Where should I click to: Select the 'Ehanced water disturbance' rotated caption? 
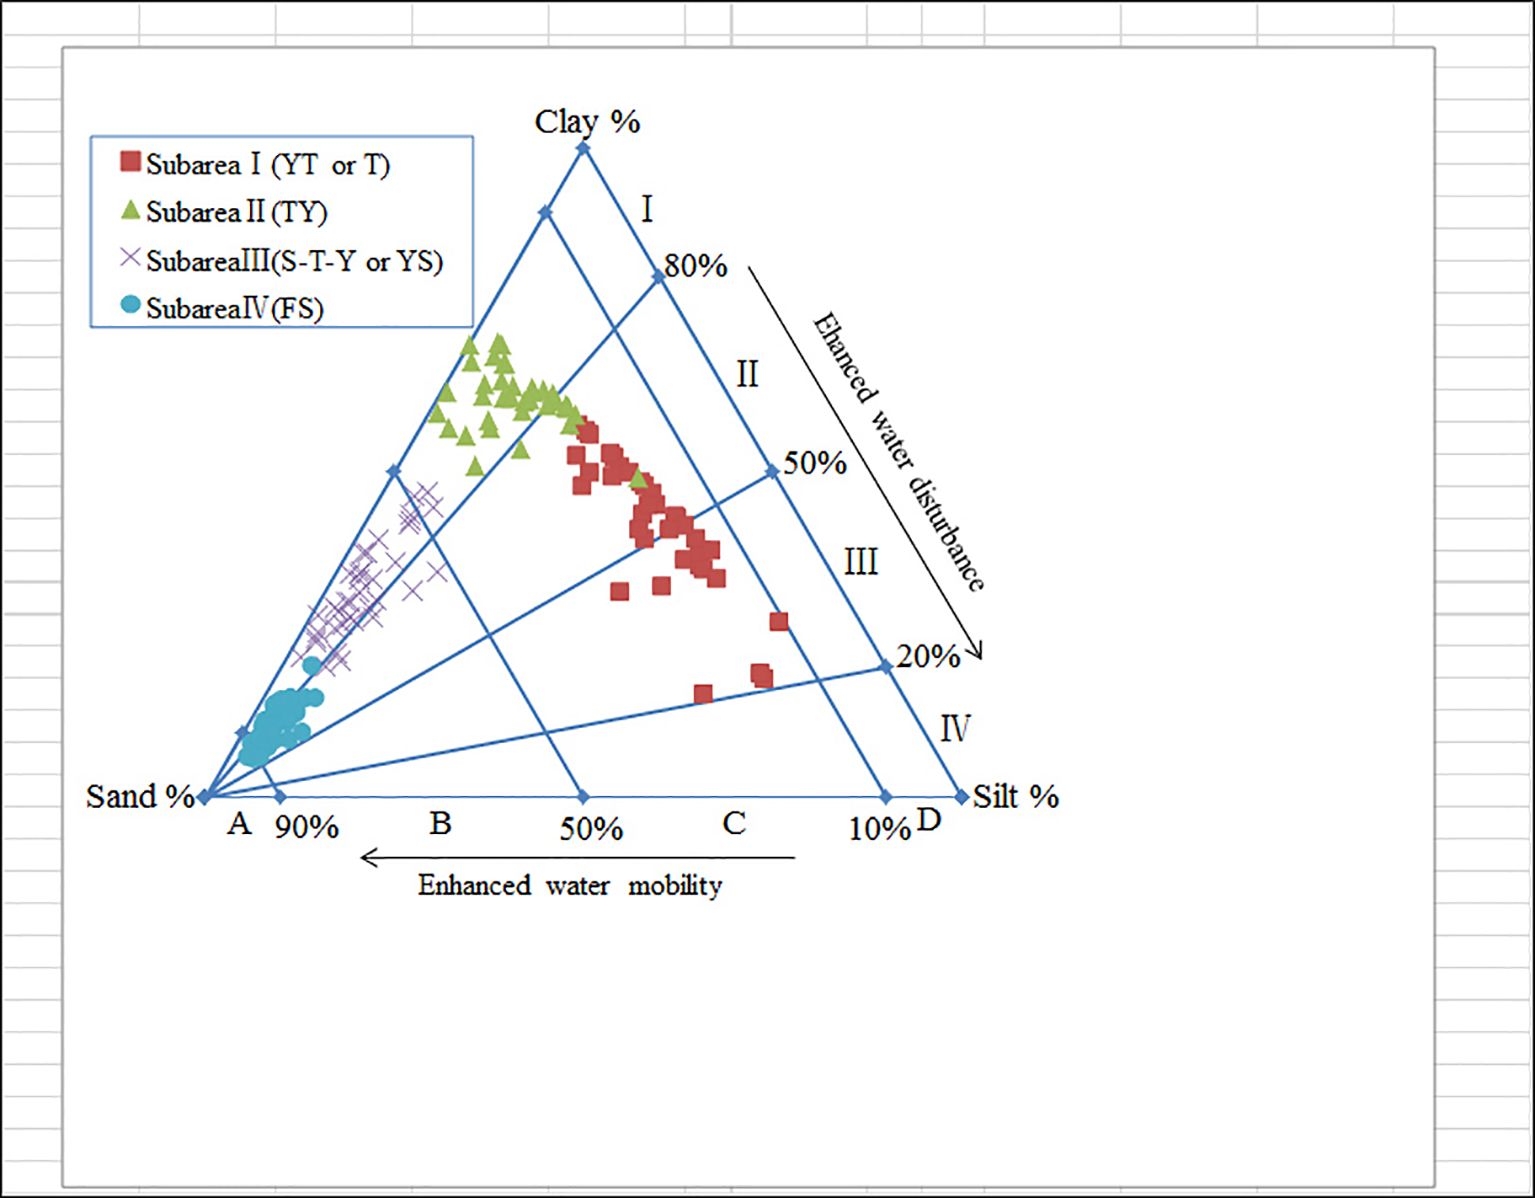point(898,452)
